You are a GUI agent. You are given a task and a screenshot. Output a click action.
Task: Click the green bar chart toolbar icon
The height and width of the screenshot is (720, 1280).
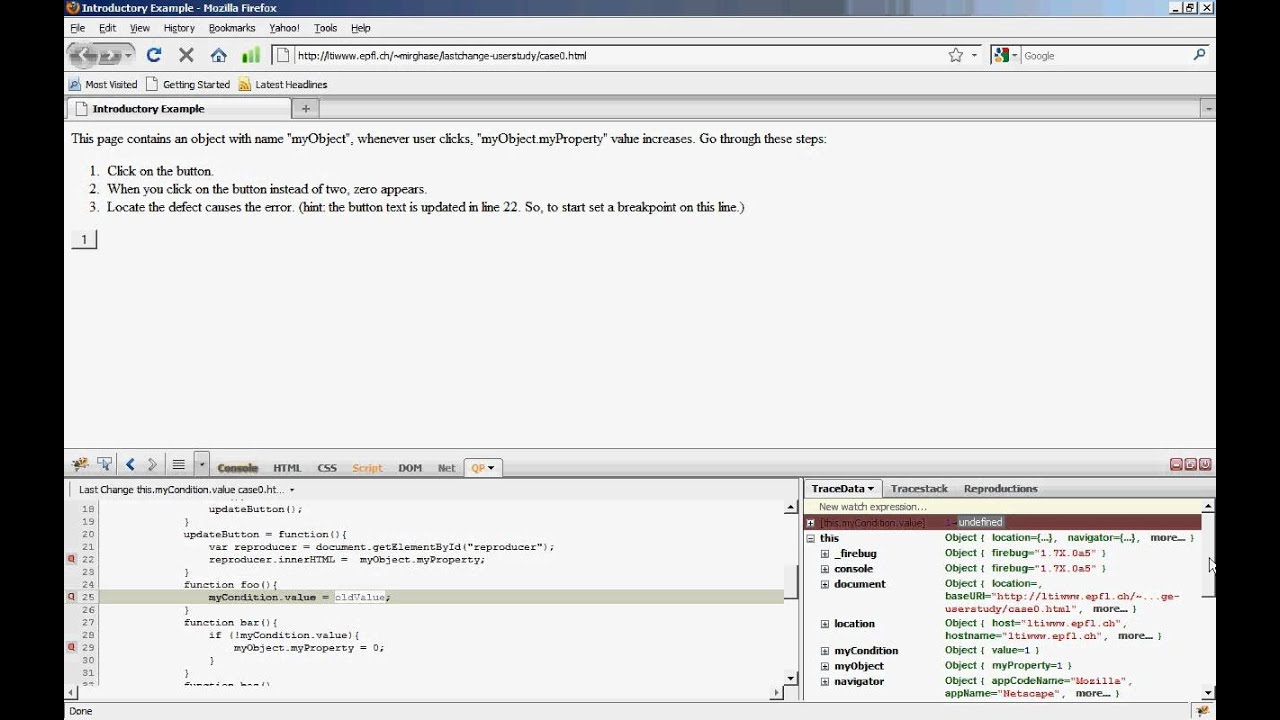point(251,55)
